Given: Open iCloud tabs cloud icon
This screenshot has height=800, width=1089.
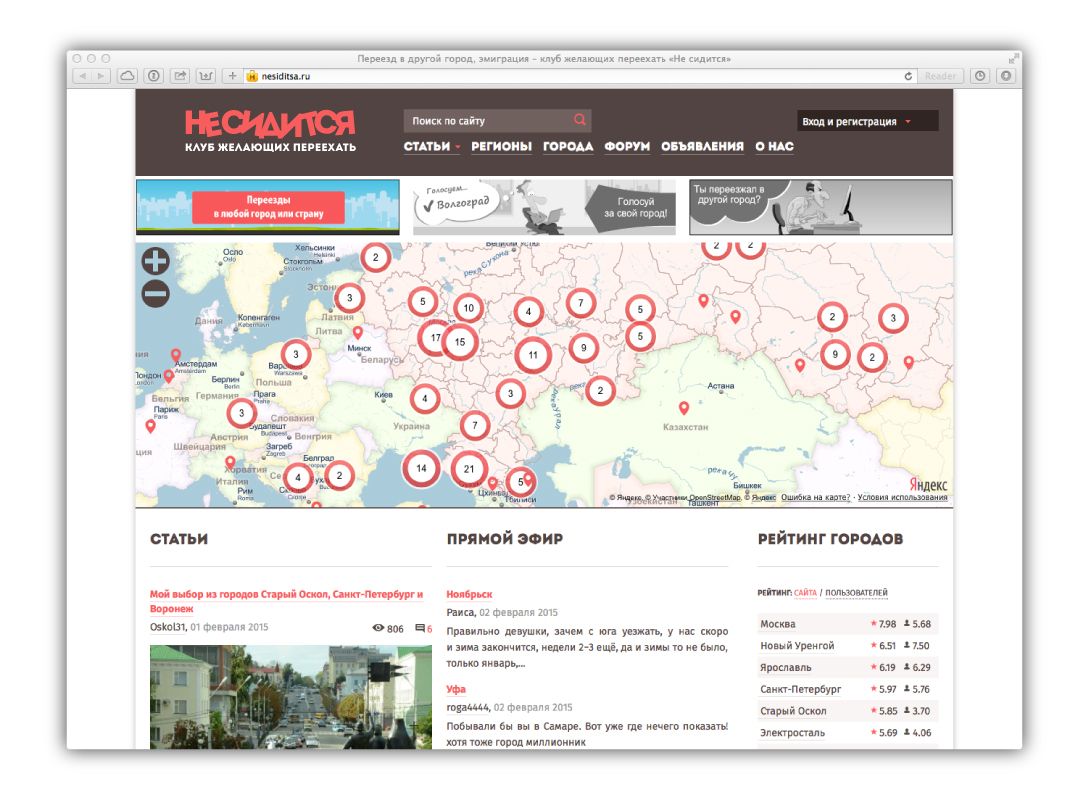Looking at the screenshot, I should pos(127,76).
